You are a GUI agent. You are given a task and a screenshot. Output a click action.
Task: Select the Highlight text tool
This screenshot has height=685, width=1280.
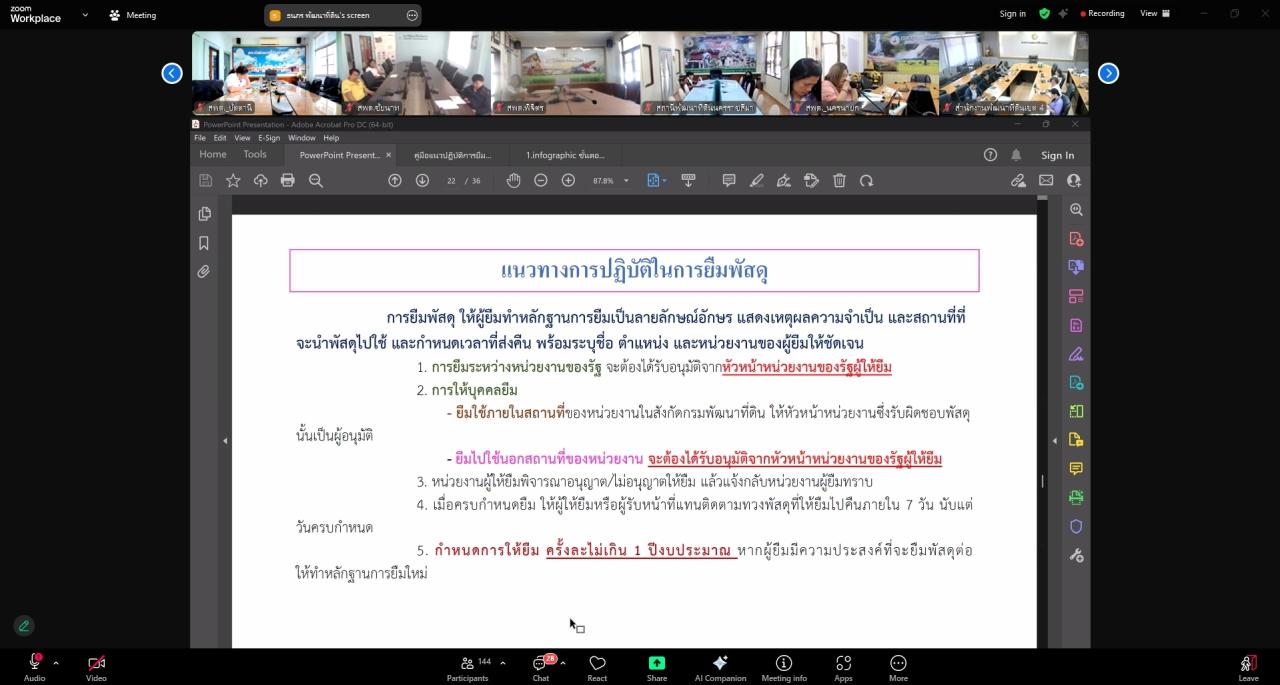756,180
